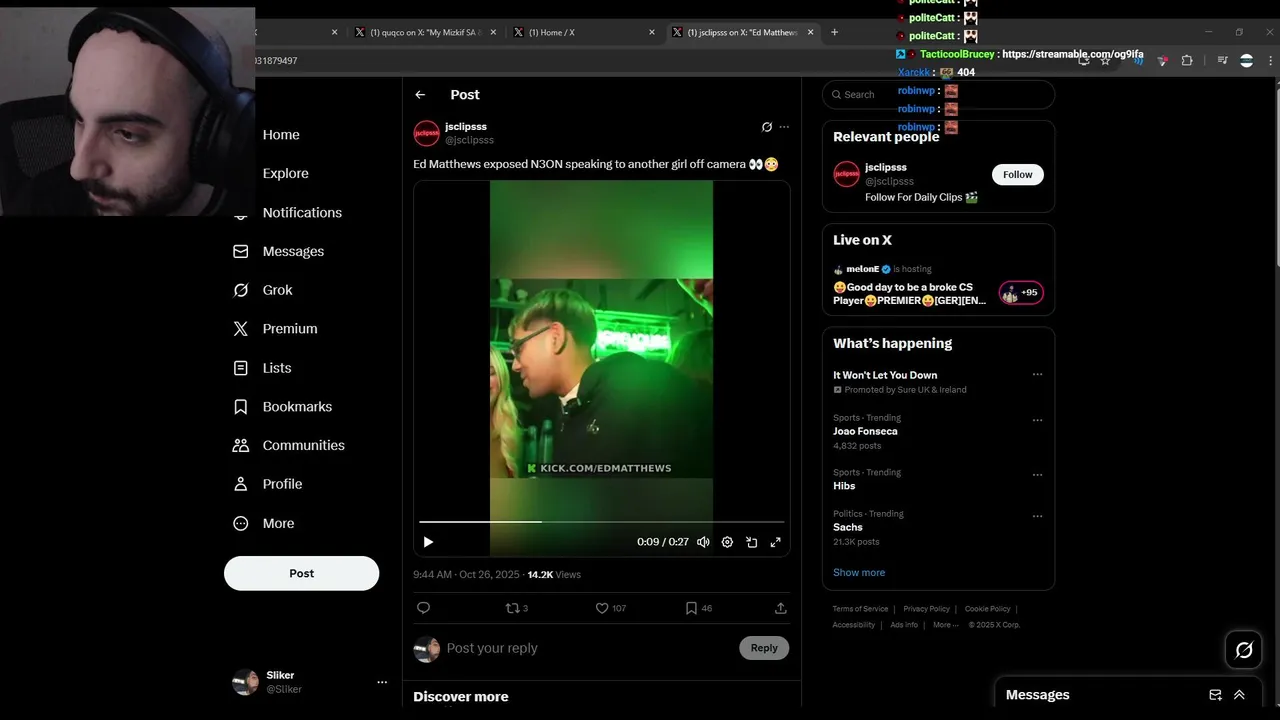Open the Grok icon on the post header
Screen dimensions: 1280x720
[767, 127]
